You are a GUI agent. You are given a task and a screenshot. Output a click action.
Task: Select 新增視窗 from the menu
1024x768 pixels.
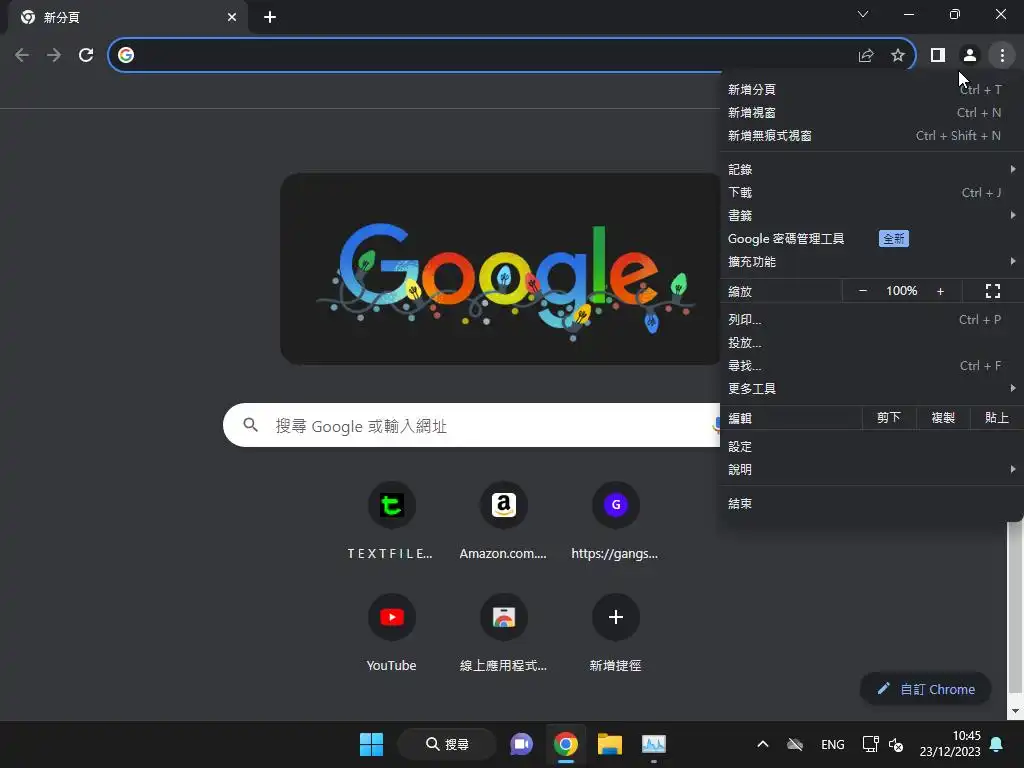point(871,112)
